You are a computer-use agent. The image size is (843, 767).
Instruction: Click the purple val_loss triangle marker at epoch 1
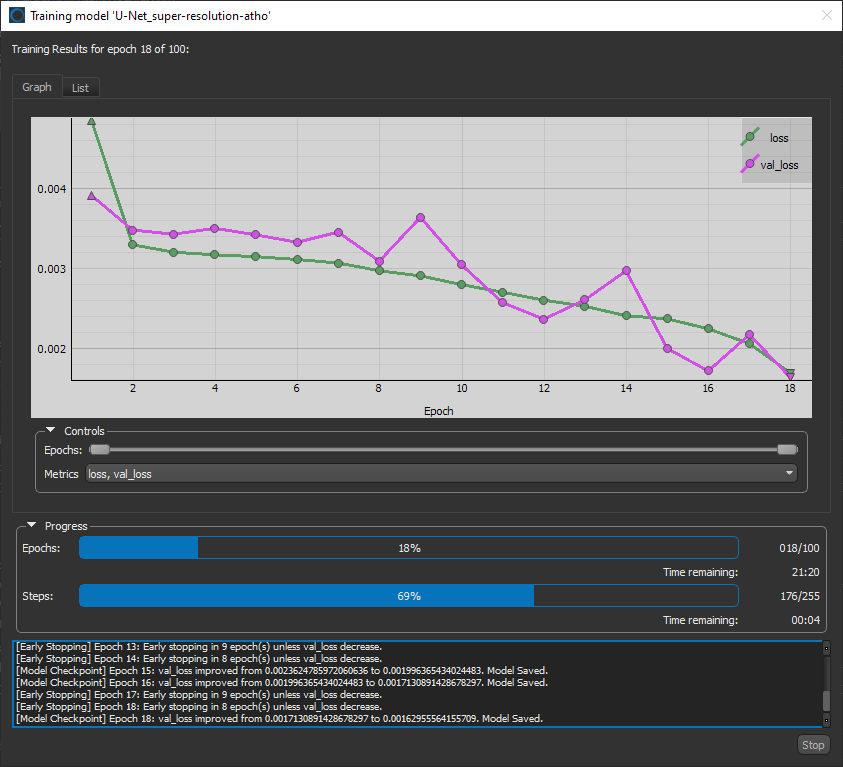tap(92, 196)
